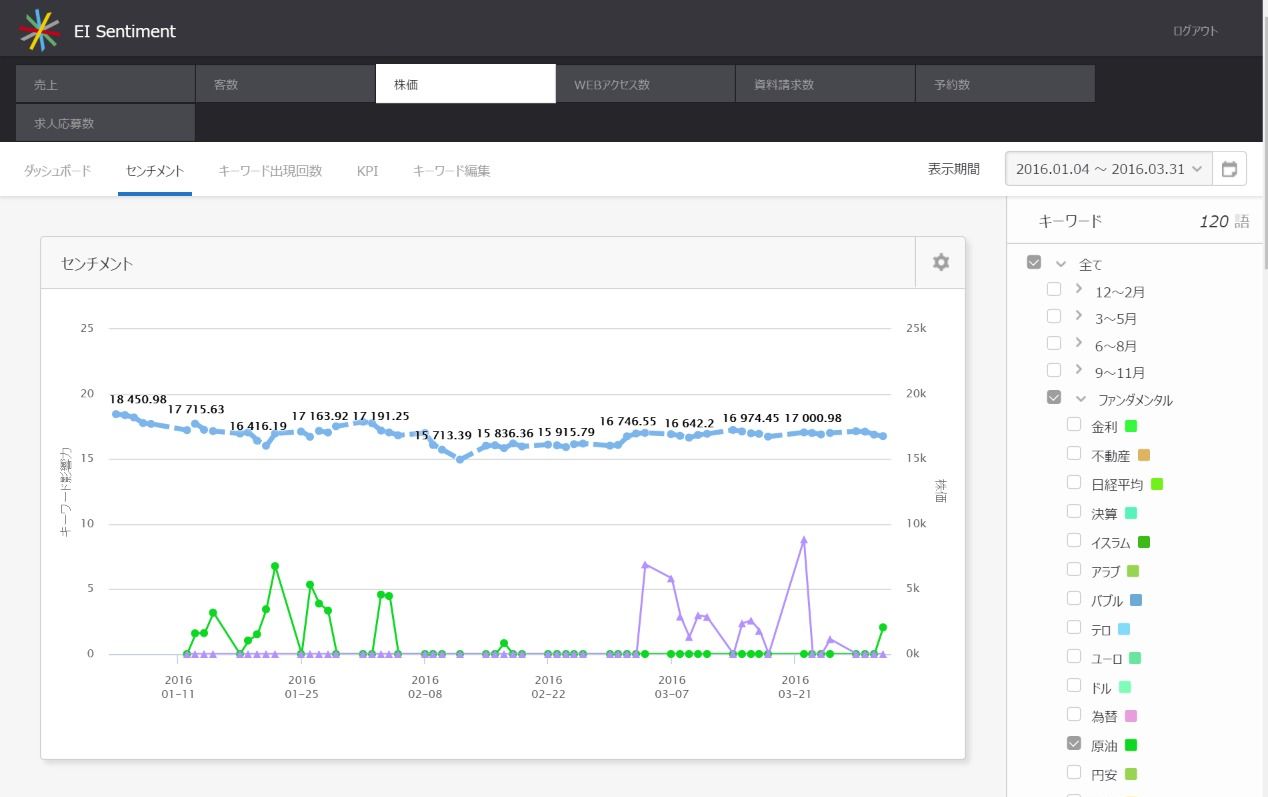Click the バブル blue color swatch

pyautogui.click(x=1136, y=601)
